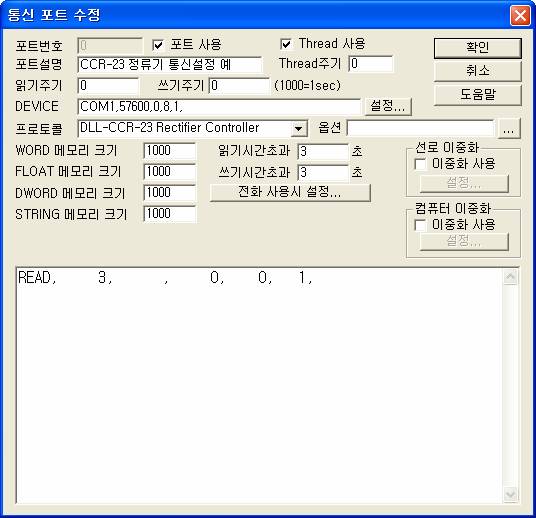Click the DEVICE field with COM1,57600,0,8,1,

click(219, 107)
